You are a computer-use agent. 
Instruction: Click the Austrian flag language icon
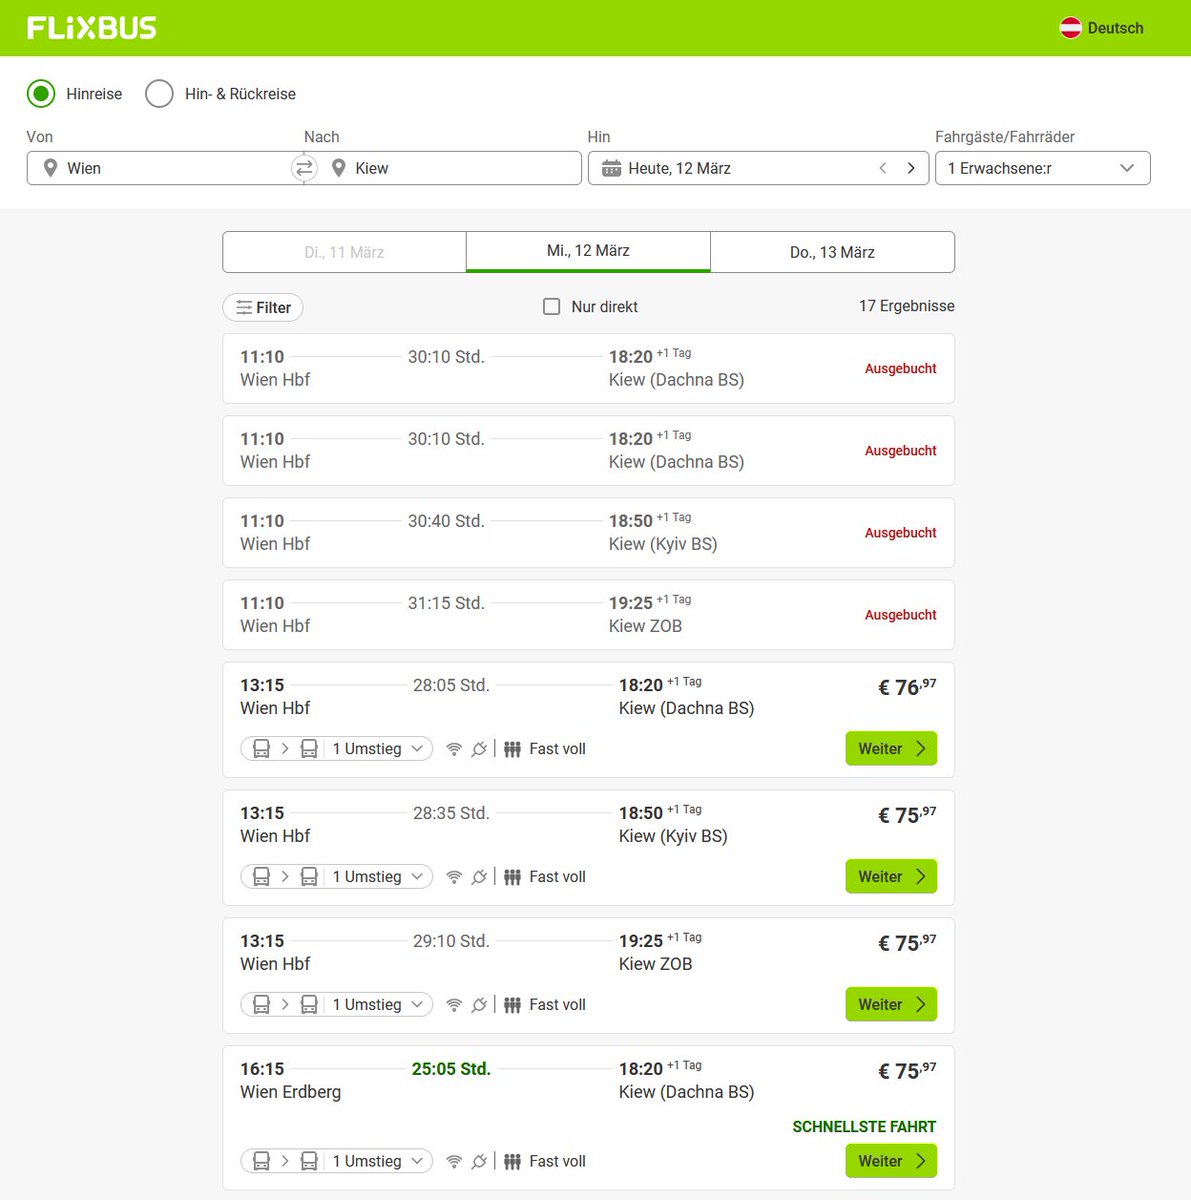tap(1071, 28)
